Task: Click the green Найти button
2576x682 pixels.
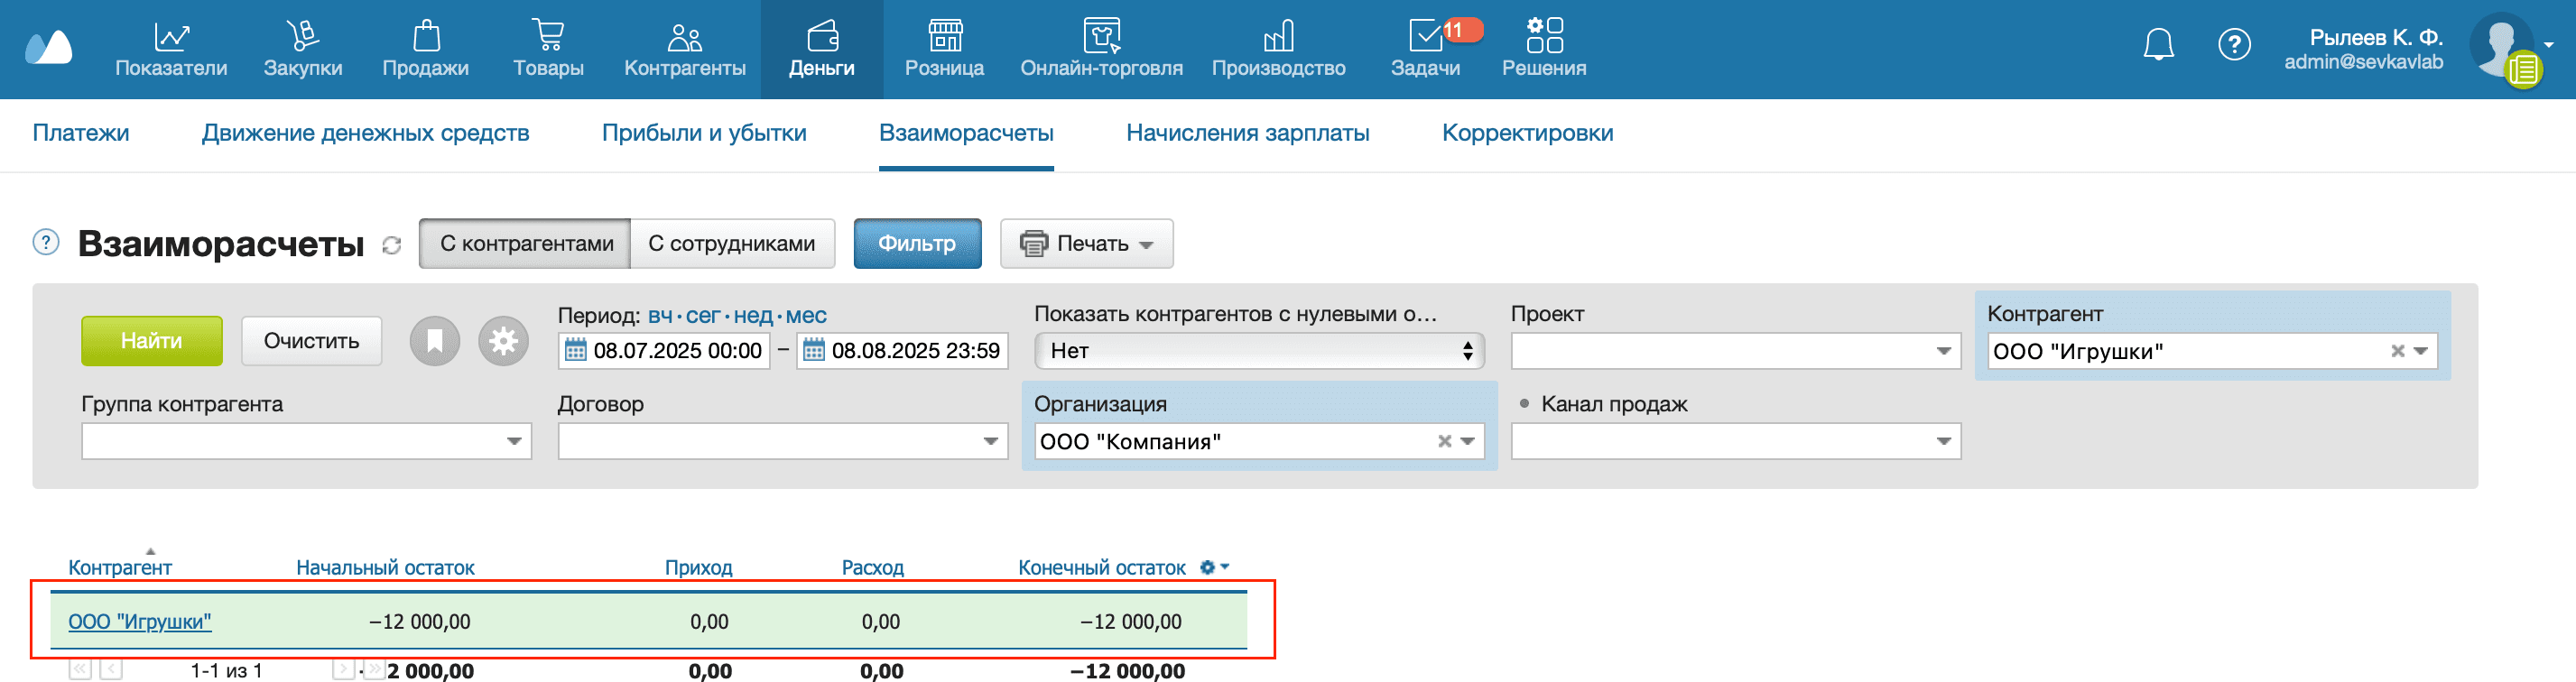Action: click(152, 341)
